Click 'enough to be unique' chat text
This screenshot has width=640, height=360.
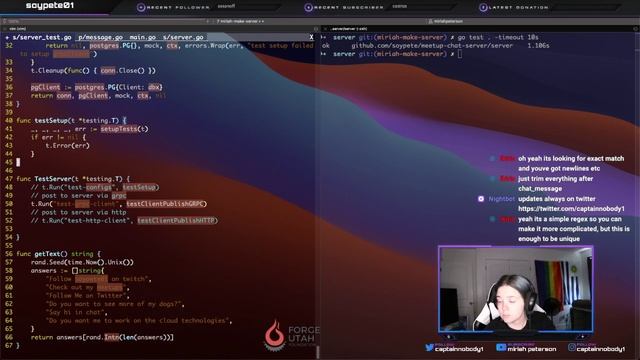(549, 239)
